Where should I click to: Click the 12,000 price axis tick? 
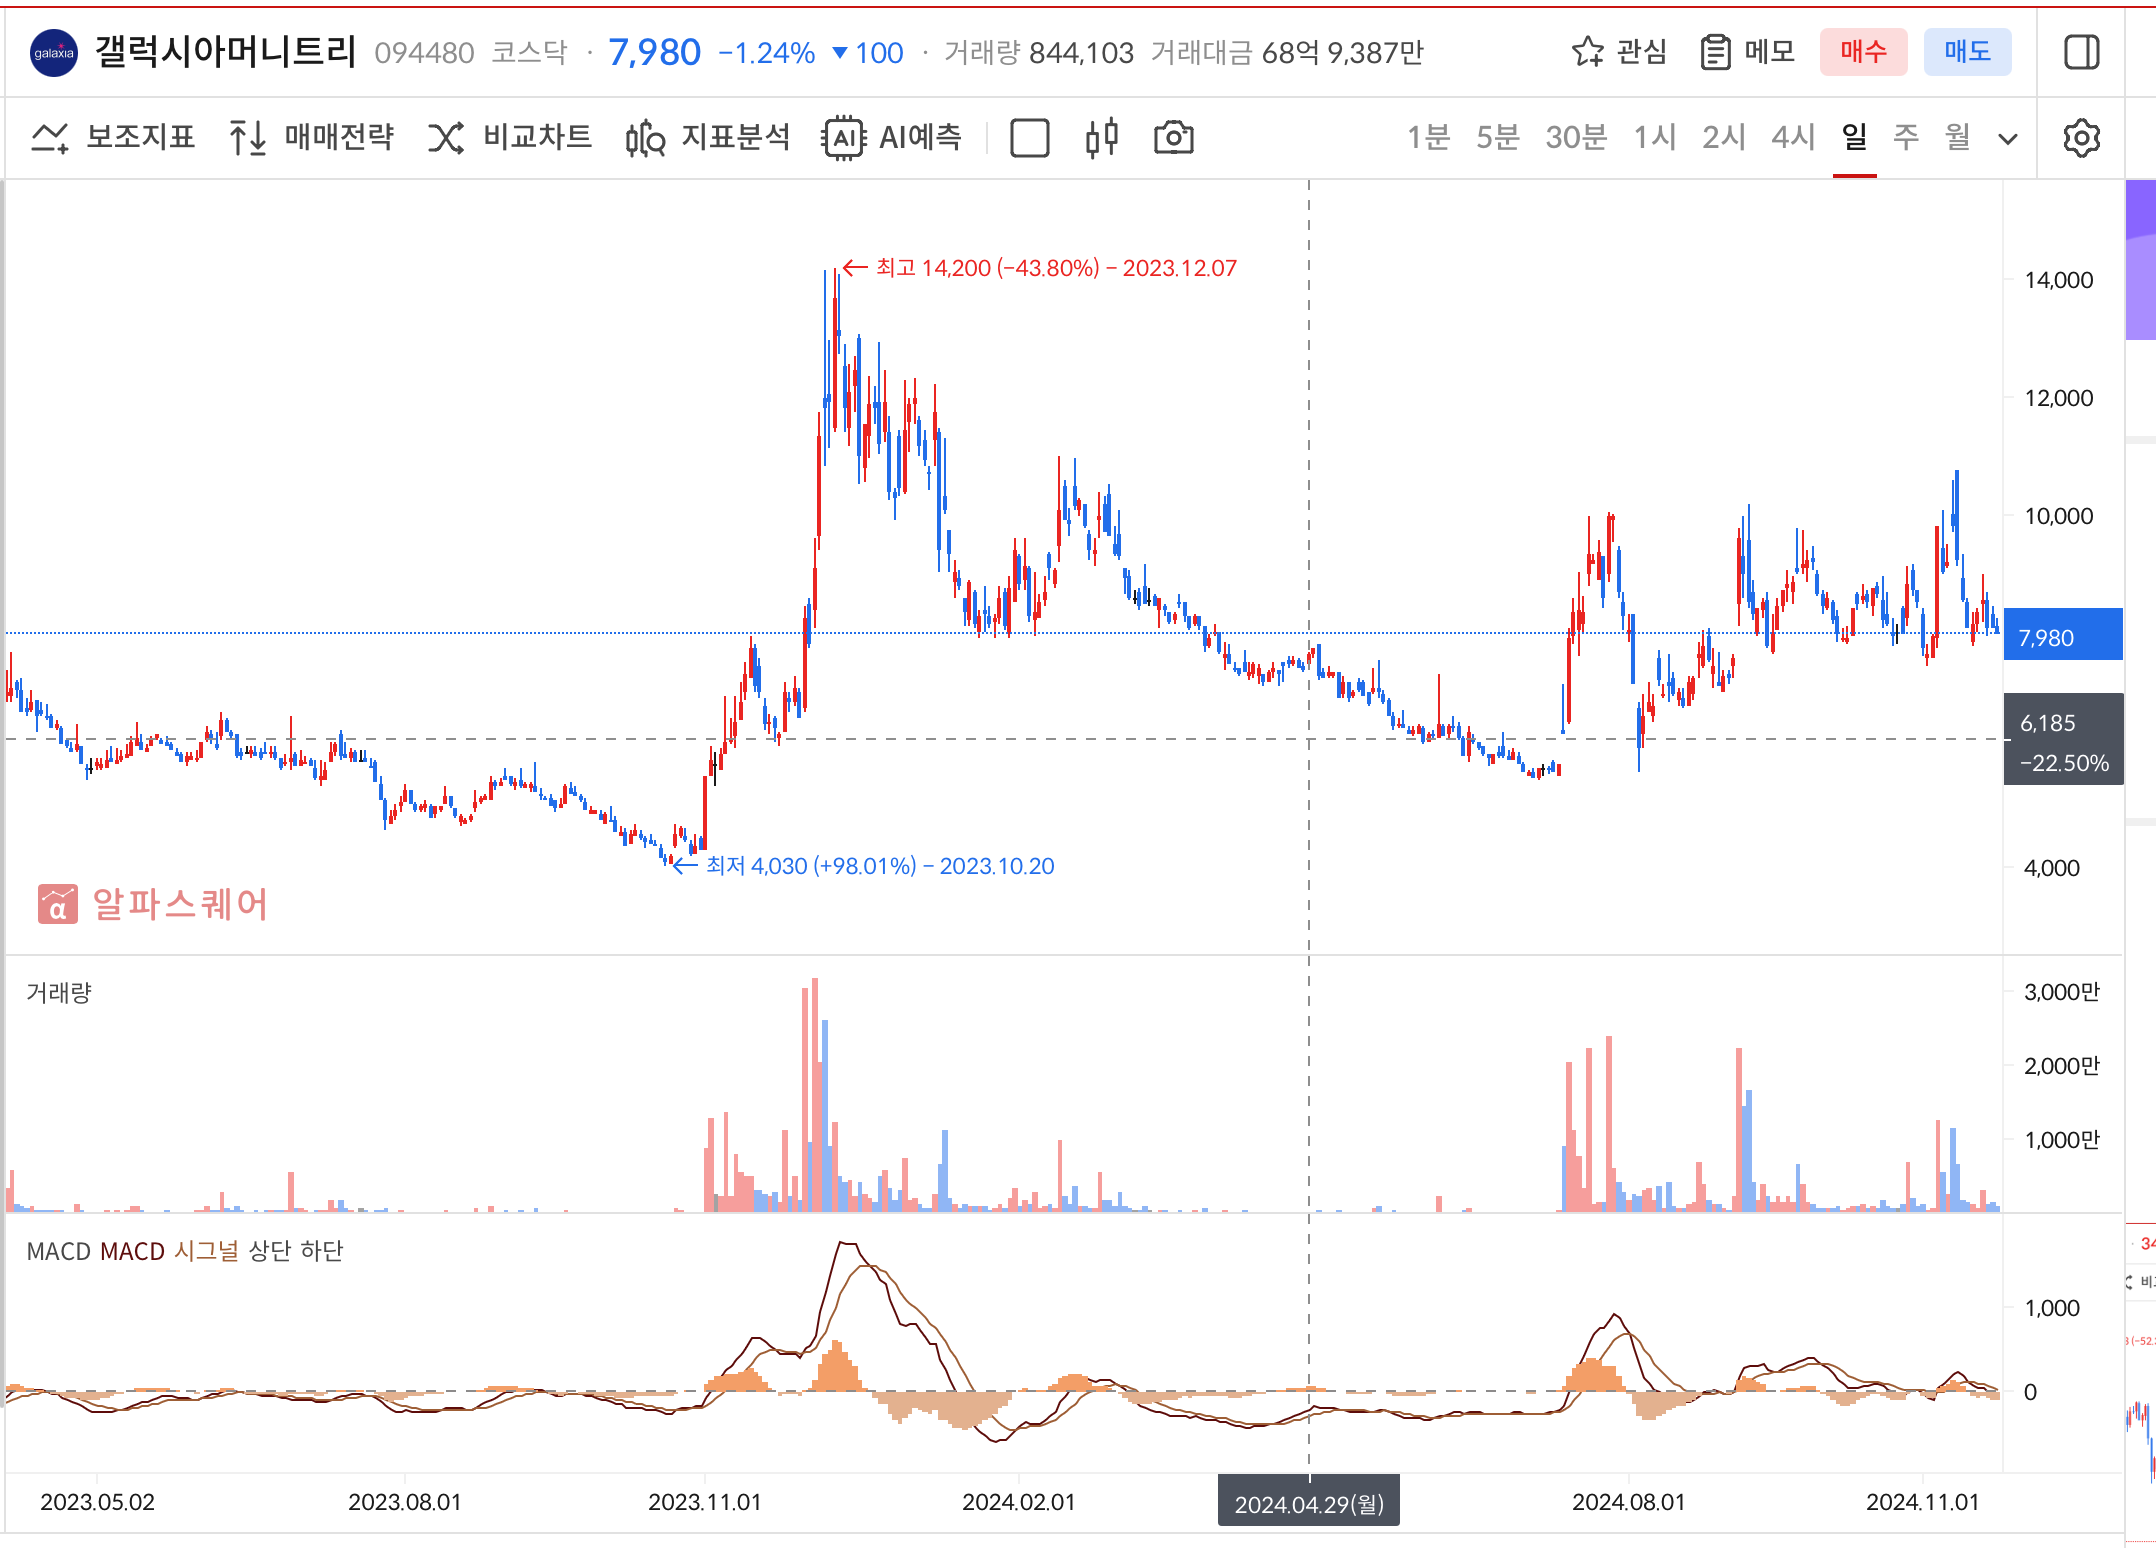pyautogui.click(x=2058, y=398)
